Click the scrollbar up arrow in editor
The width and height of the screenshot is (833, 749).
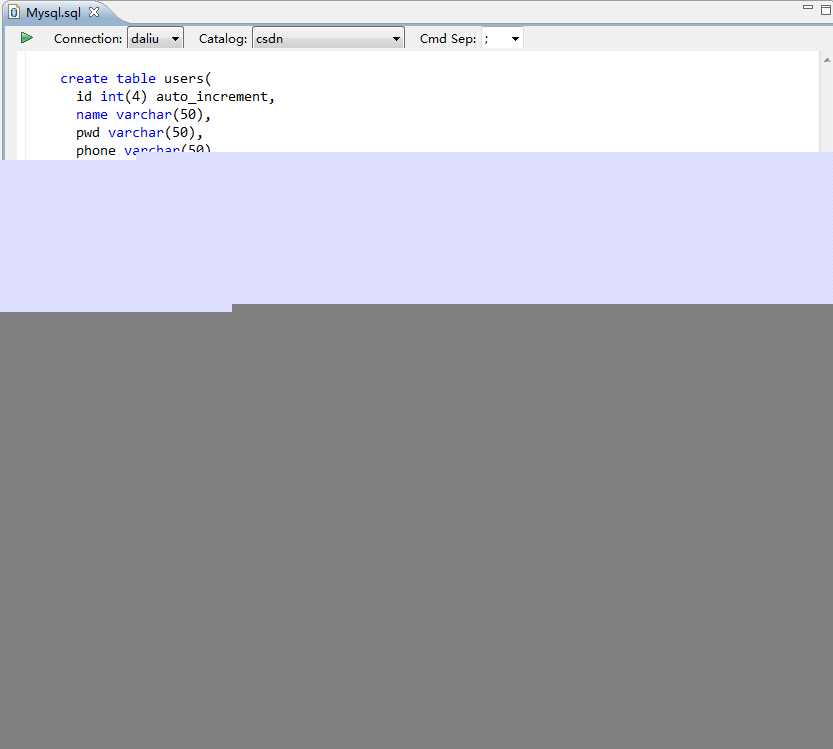[827, 61]
